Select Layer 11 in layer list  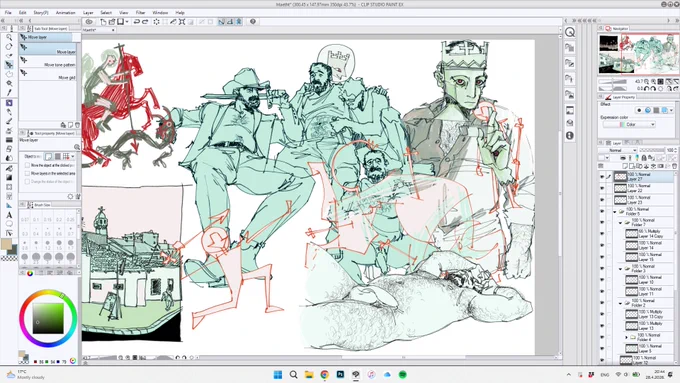point(648,291)
